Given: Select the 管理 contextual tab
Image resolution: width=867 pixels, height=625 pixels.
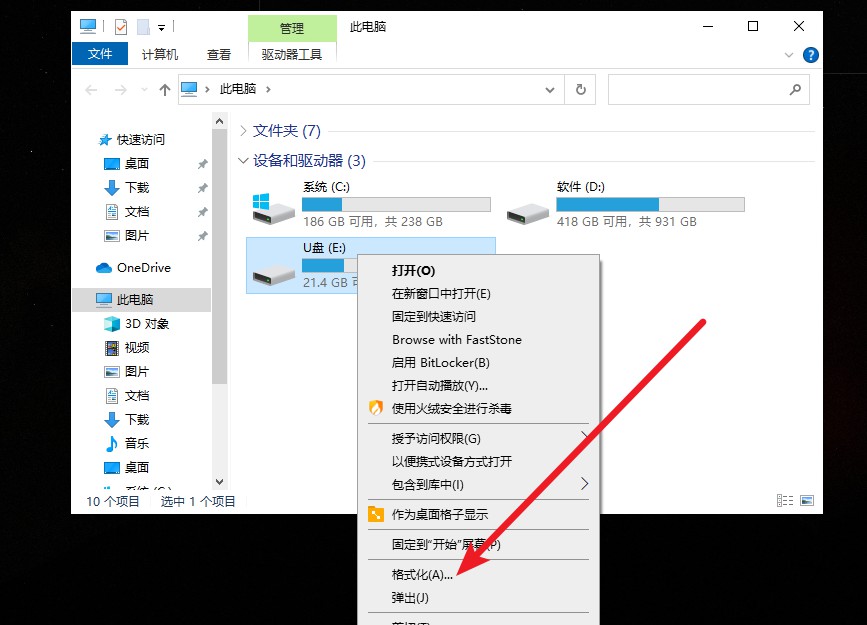Looking at the screenshot, I should (292, 28).
